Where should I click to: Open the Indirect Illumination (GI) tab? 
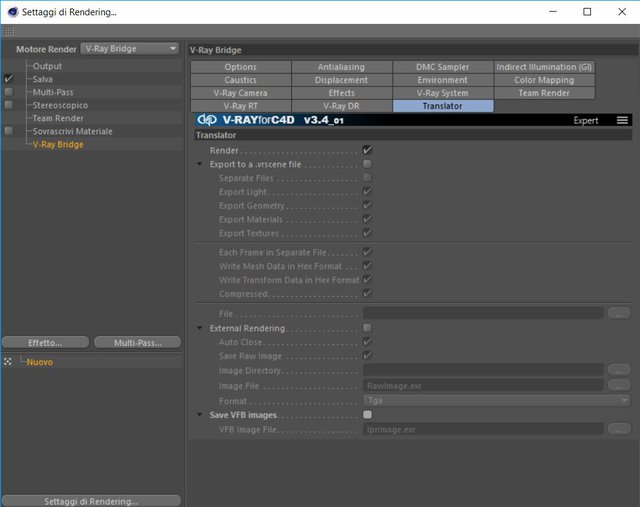click(544, 67)
